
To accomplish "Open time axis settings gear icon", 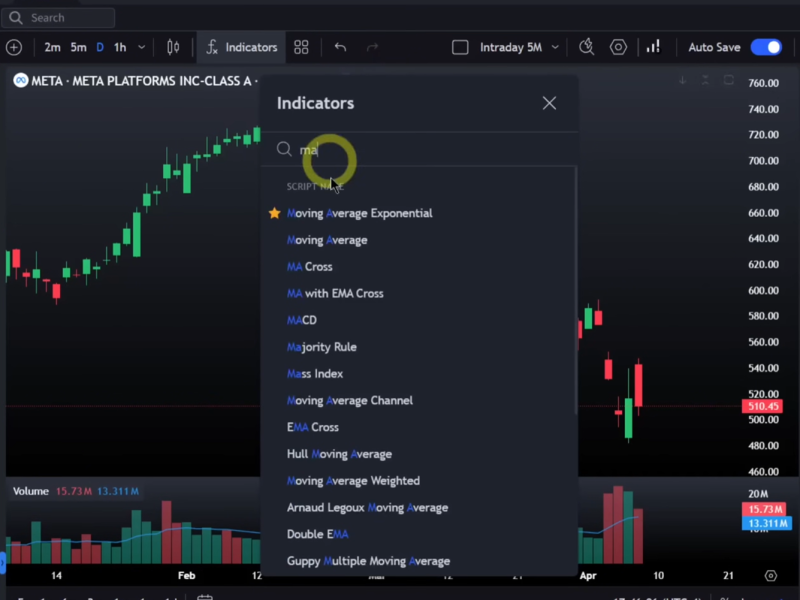I will (770, 576).
